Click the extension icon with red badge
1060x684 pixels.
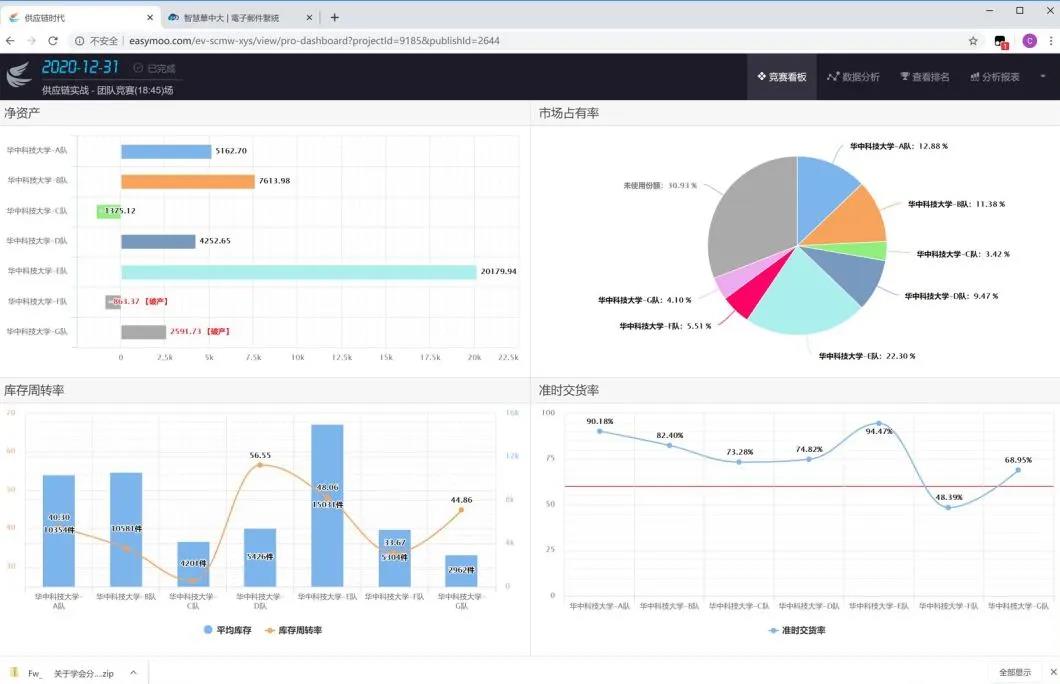pyautogui.click(x=1001, y=42)
